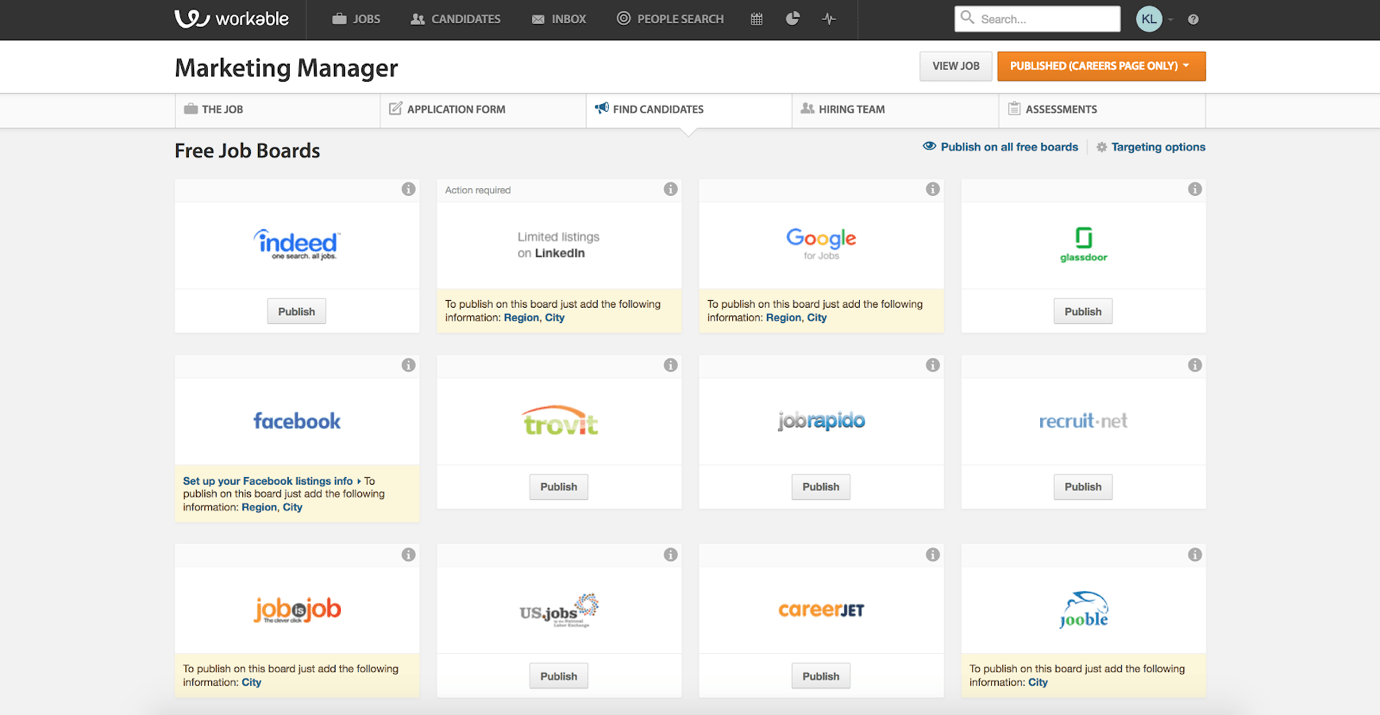
Task: Show info for the Glassdoor board
Action: [x=1194, y=189]
